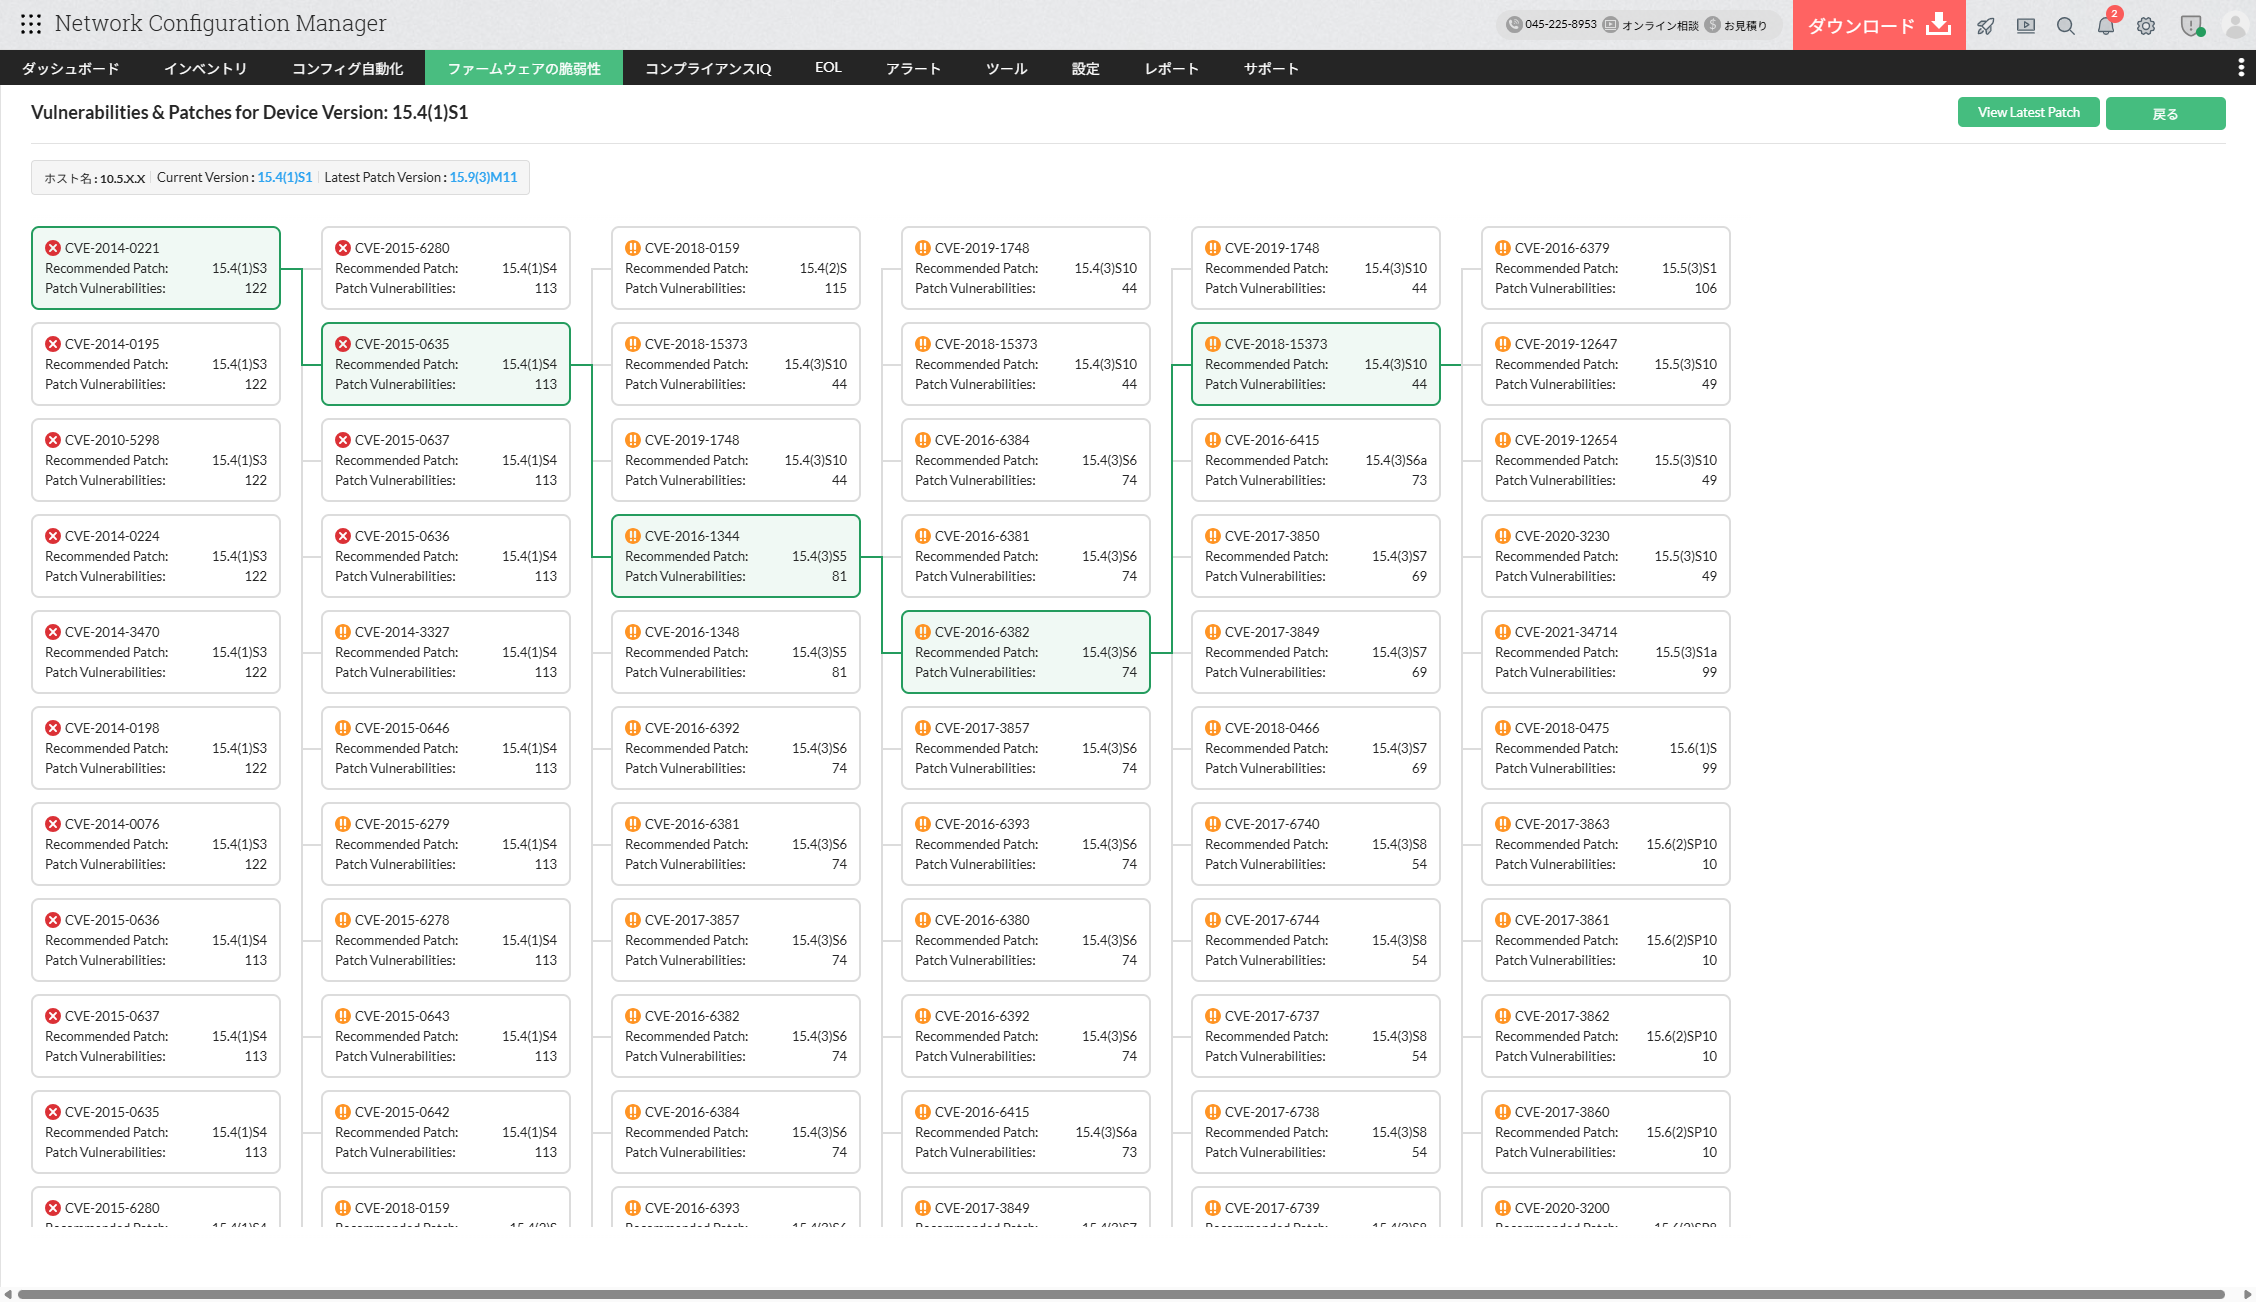Select the ファームウェアの脆弱性 tab
2256x1302 pixels.
(x=524, y=68)
